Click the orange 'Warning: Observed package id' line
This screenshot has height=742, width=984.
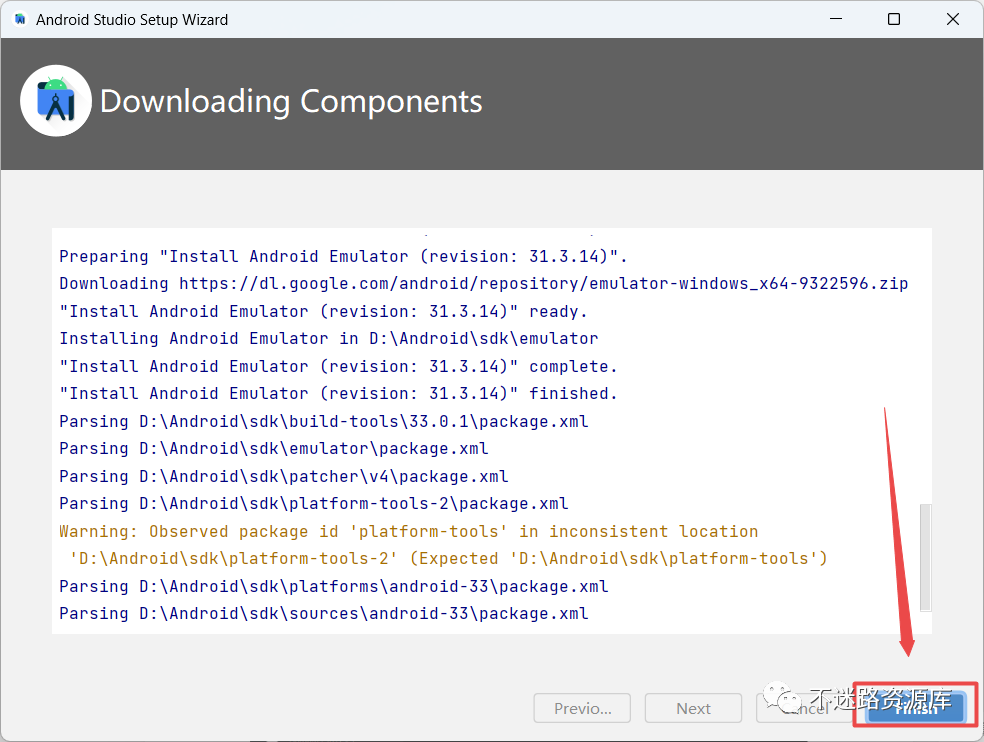pyautogui.click(x=409, y=531)
